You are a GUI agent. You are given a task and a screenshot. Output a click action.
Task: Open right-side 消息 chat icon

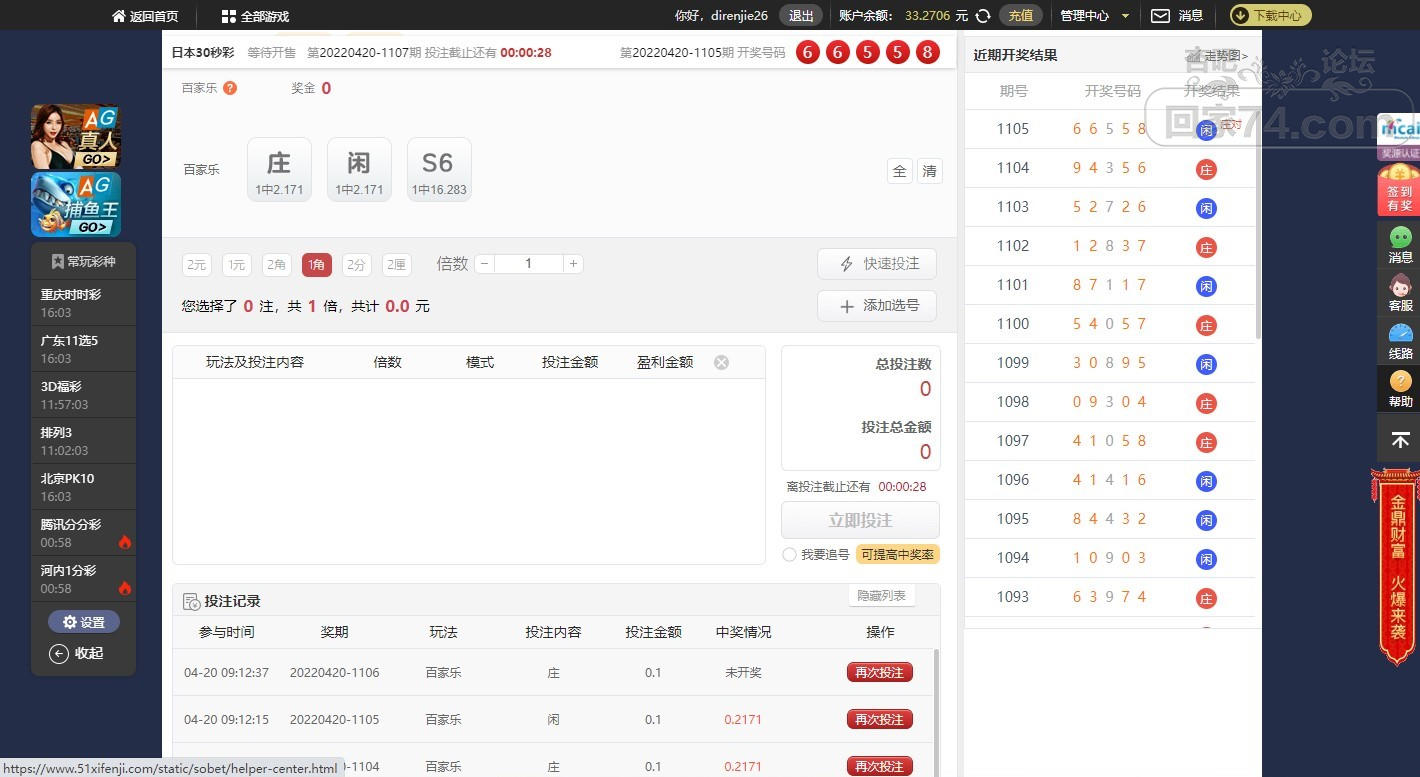(1400, 245)
